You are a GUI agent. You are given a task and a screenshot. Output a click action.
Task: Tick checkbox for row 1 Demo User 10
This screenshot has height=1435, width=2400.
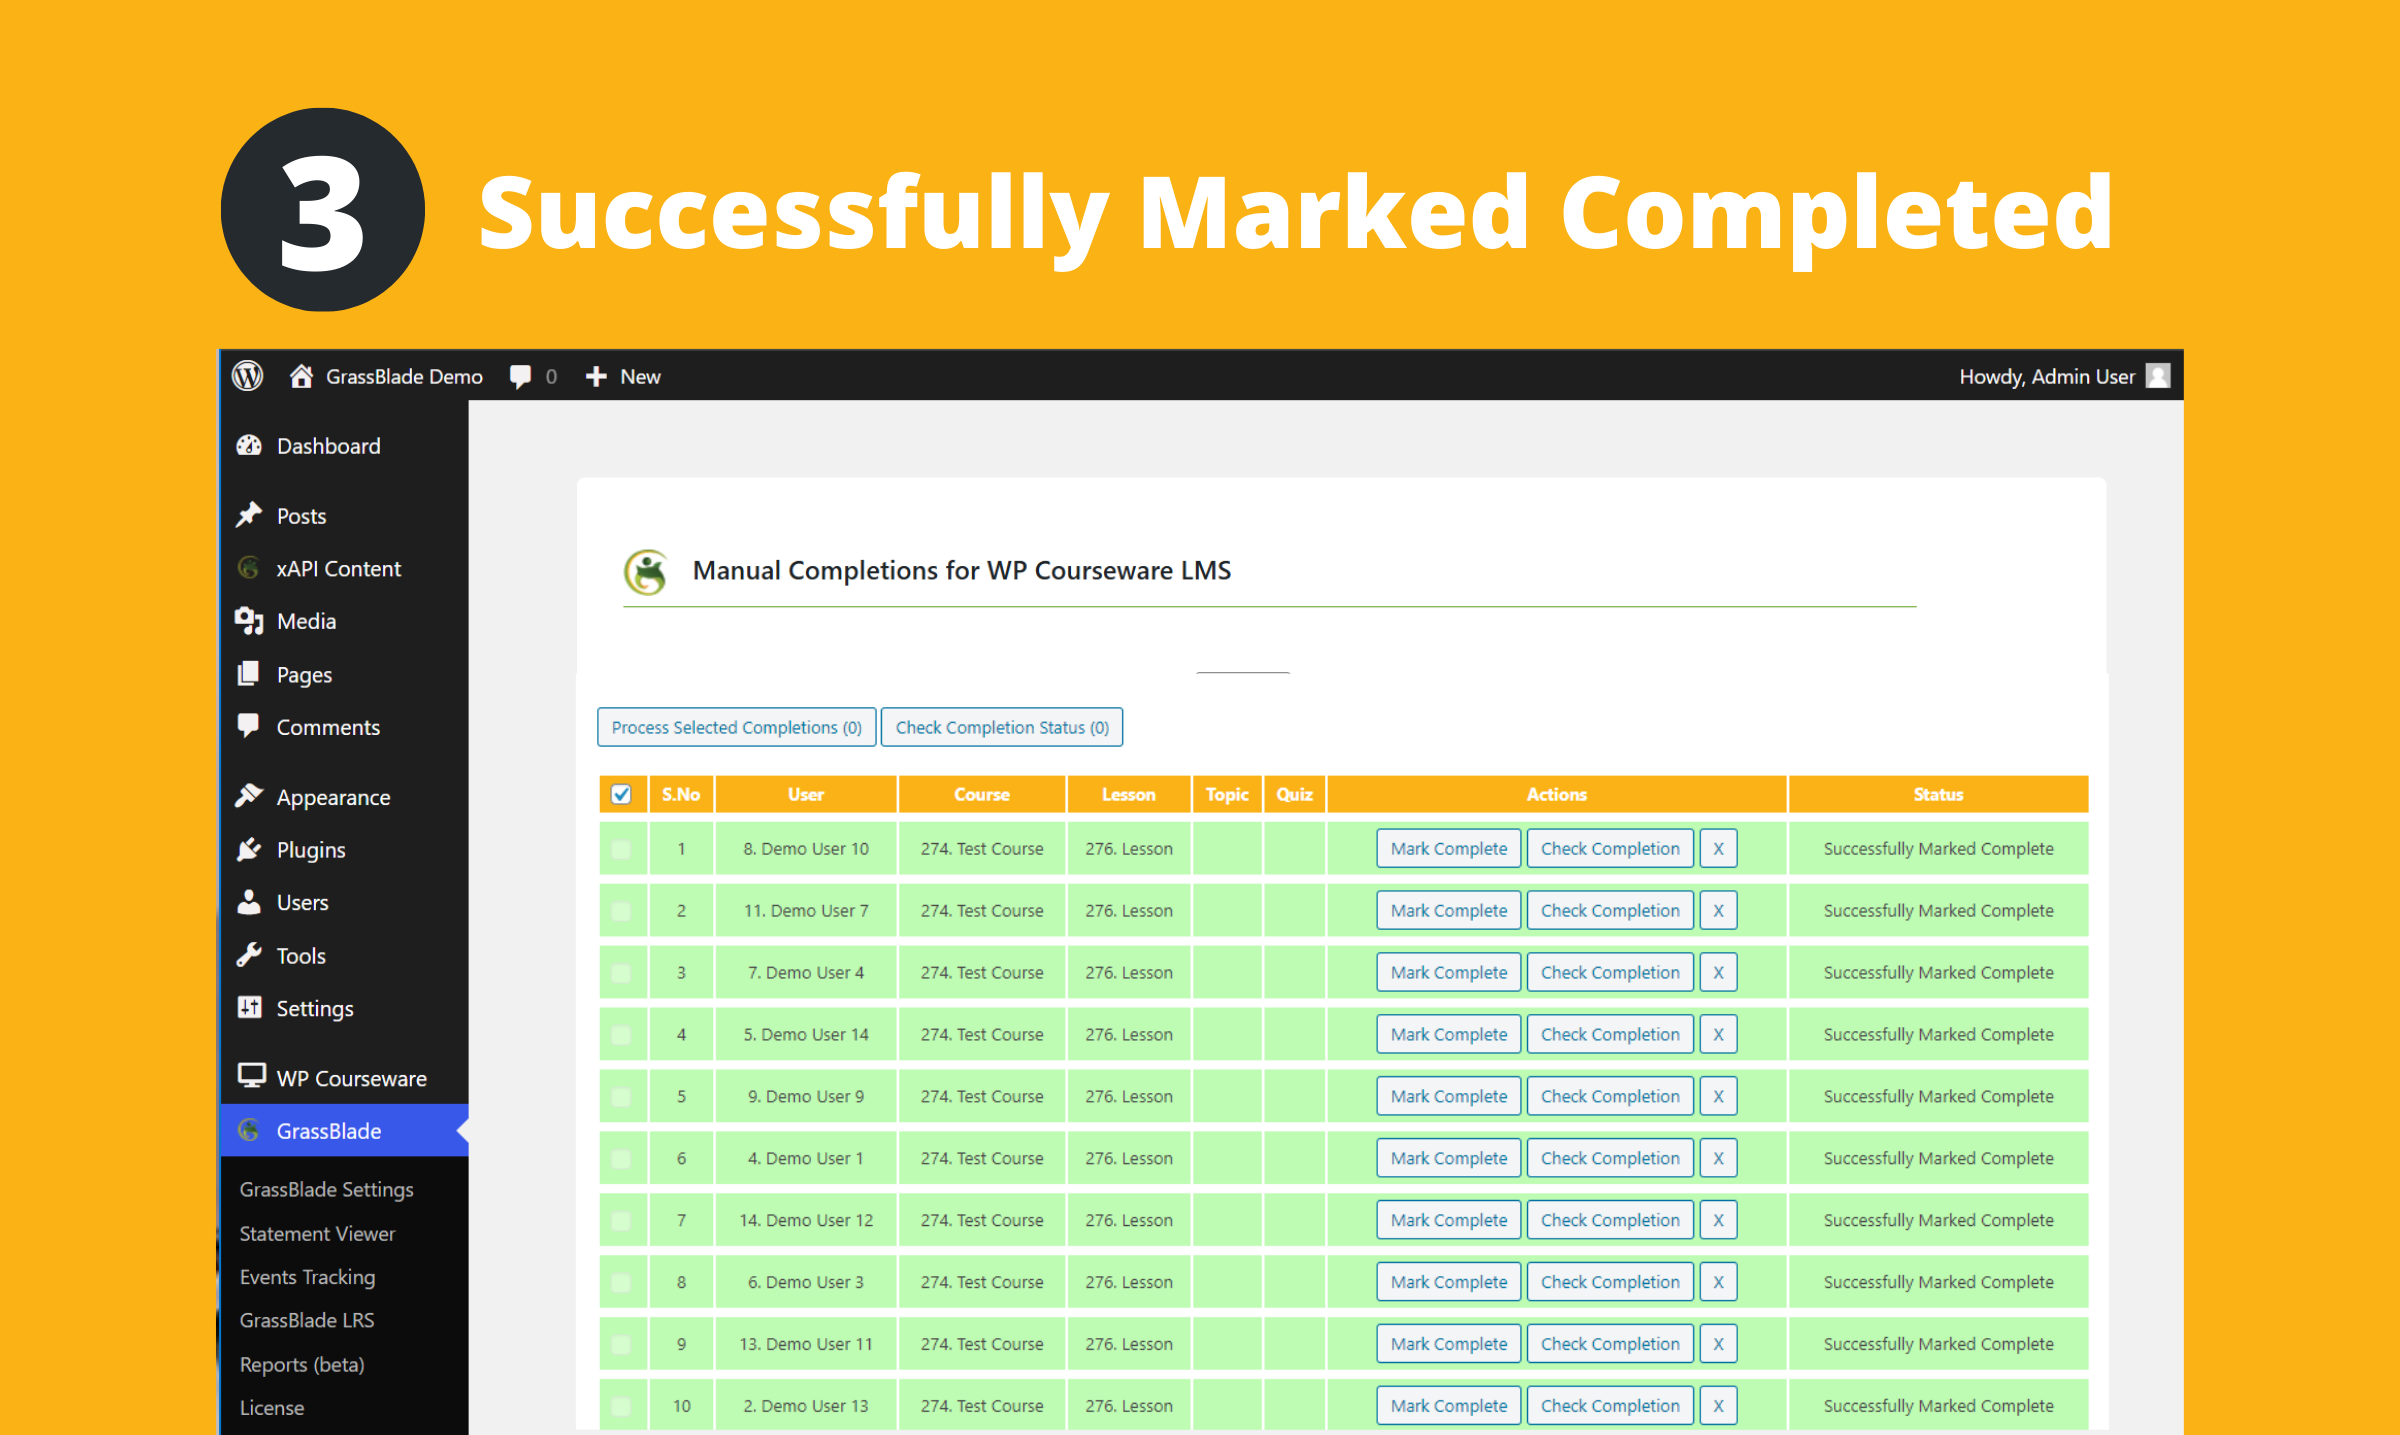(x=621, y=849)
